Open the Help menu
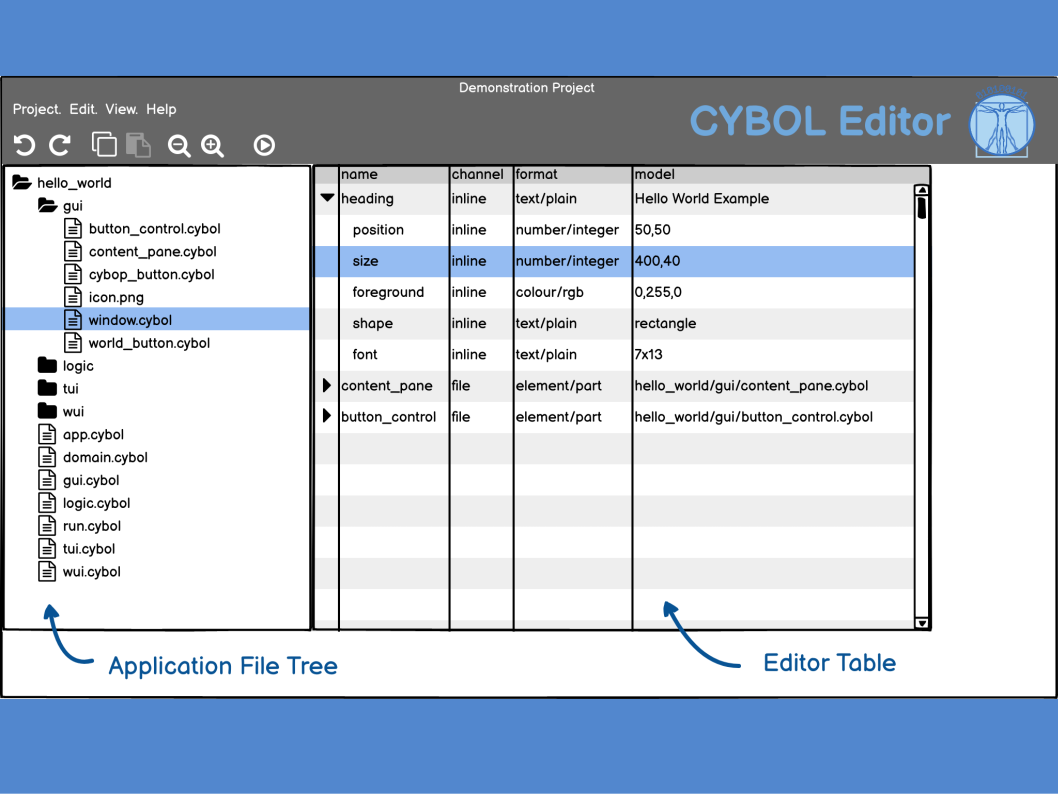Screen dimensions: 1058x794 coord(161,110)
